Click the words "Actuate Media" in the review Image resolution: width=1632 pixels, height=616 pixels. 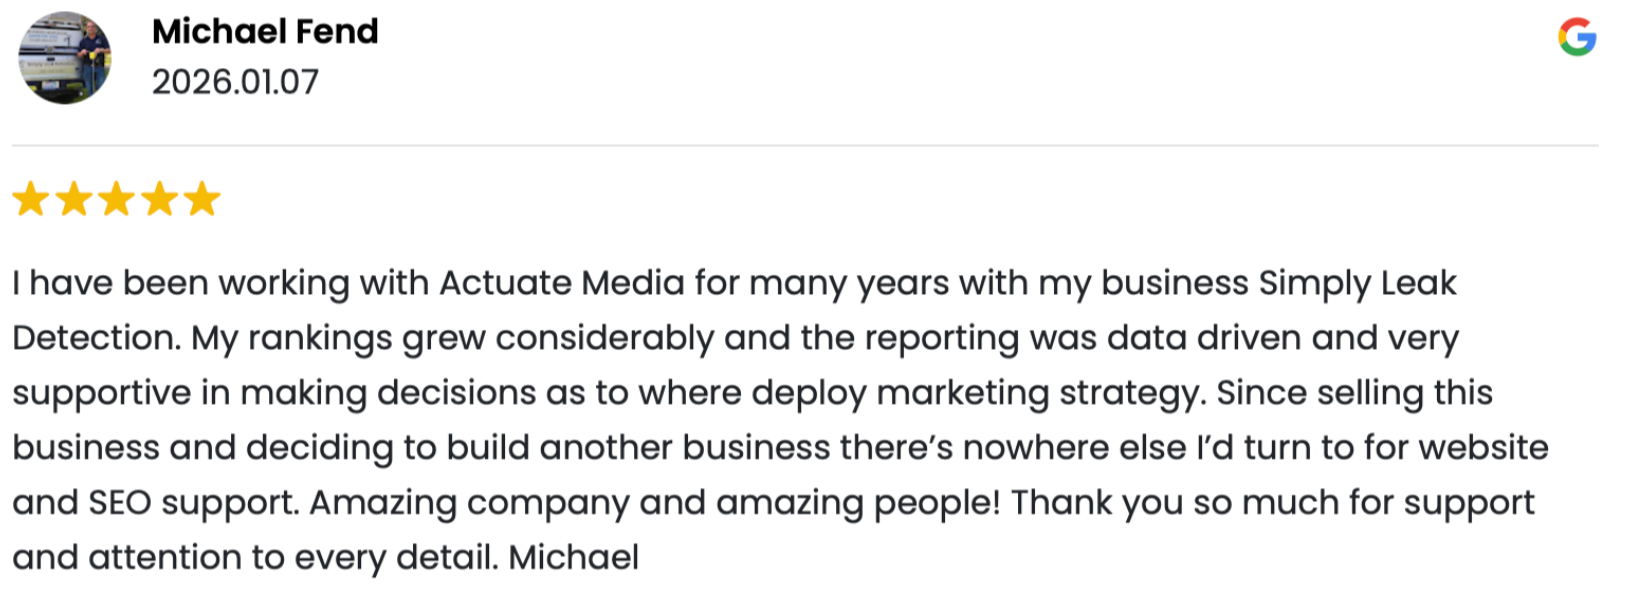tap(561, 283)
